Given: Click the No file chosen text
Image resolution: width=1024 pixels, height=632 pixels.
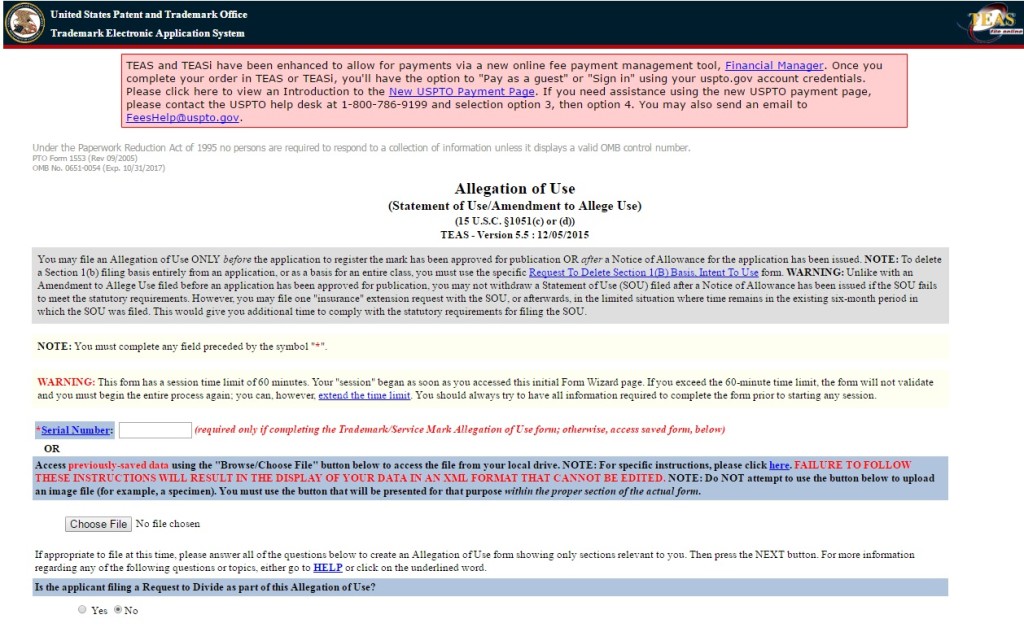Looking at the screenshot, I should 170,524.
